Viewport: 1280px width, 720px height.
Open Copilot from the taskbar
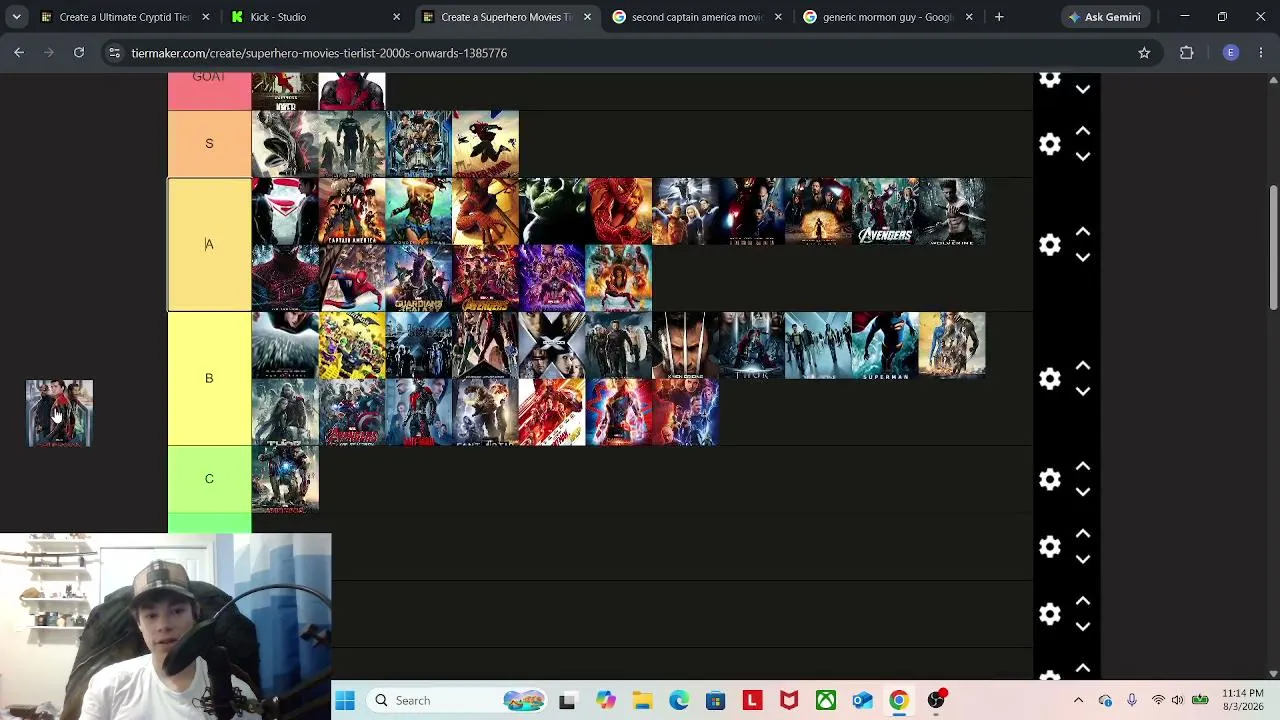click(x=606, y=701)
